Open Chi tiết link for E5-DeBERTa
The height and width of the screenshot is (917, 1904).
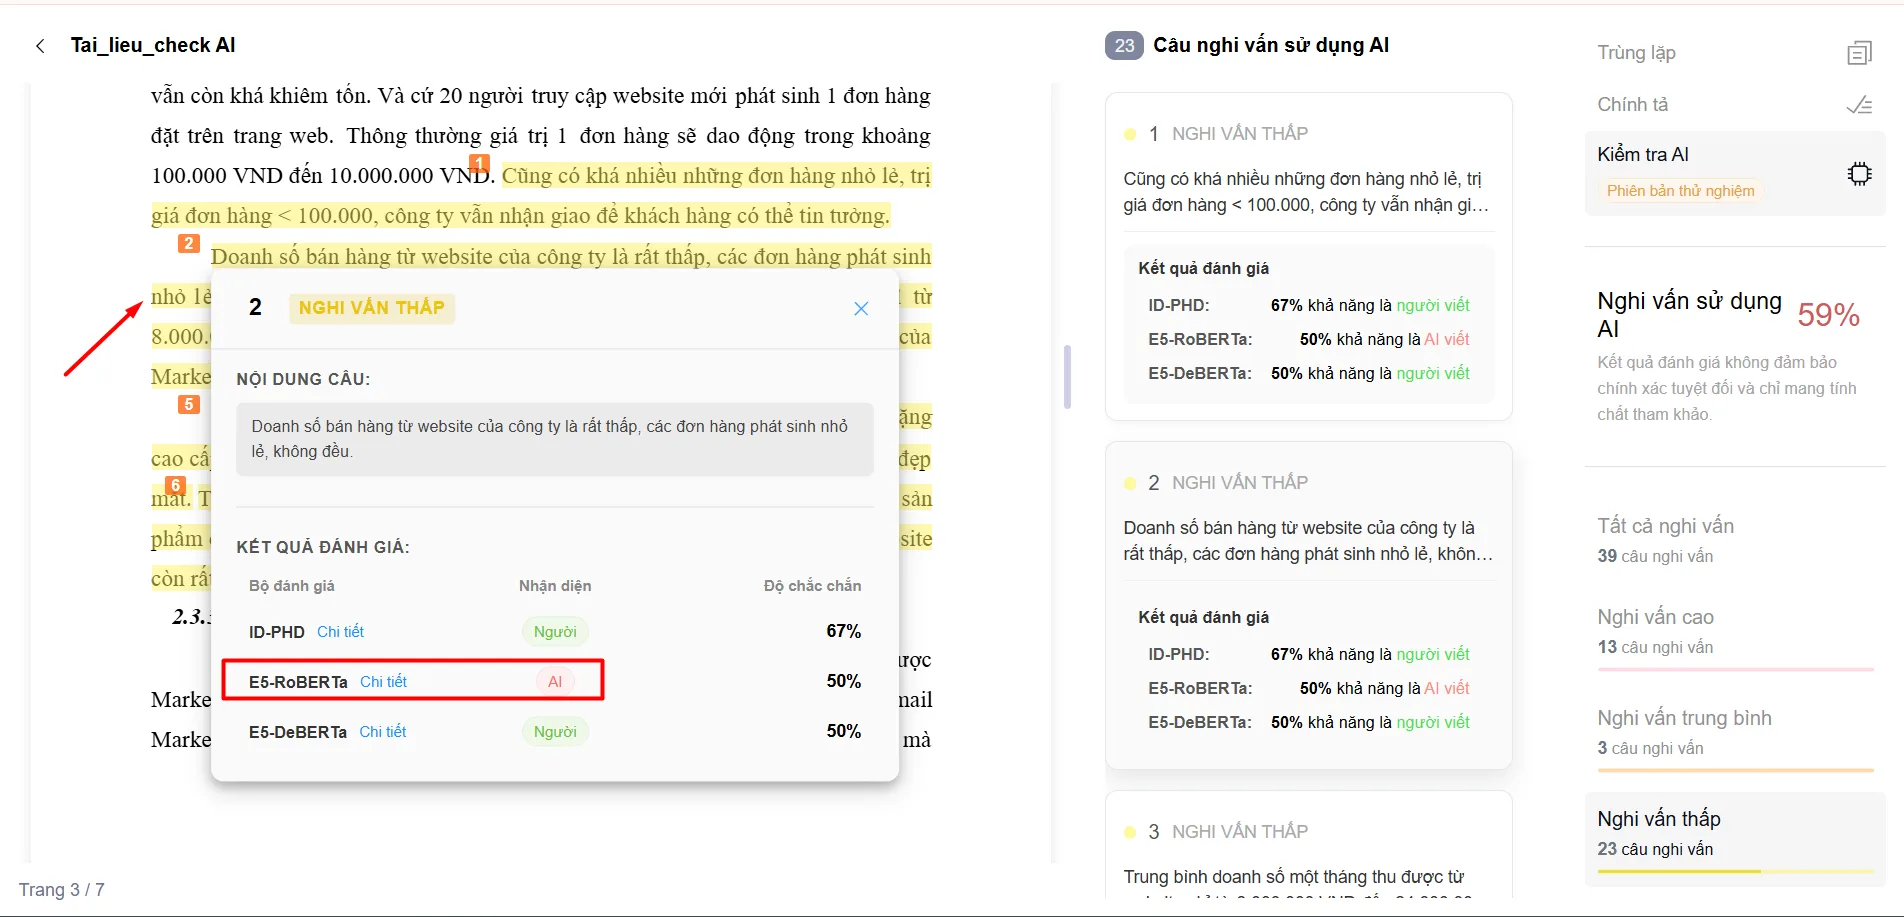pyautogui.click(x=383, y=732)
